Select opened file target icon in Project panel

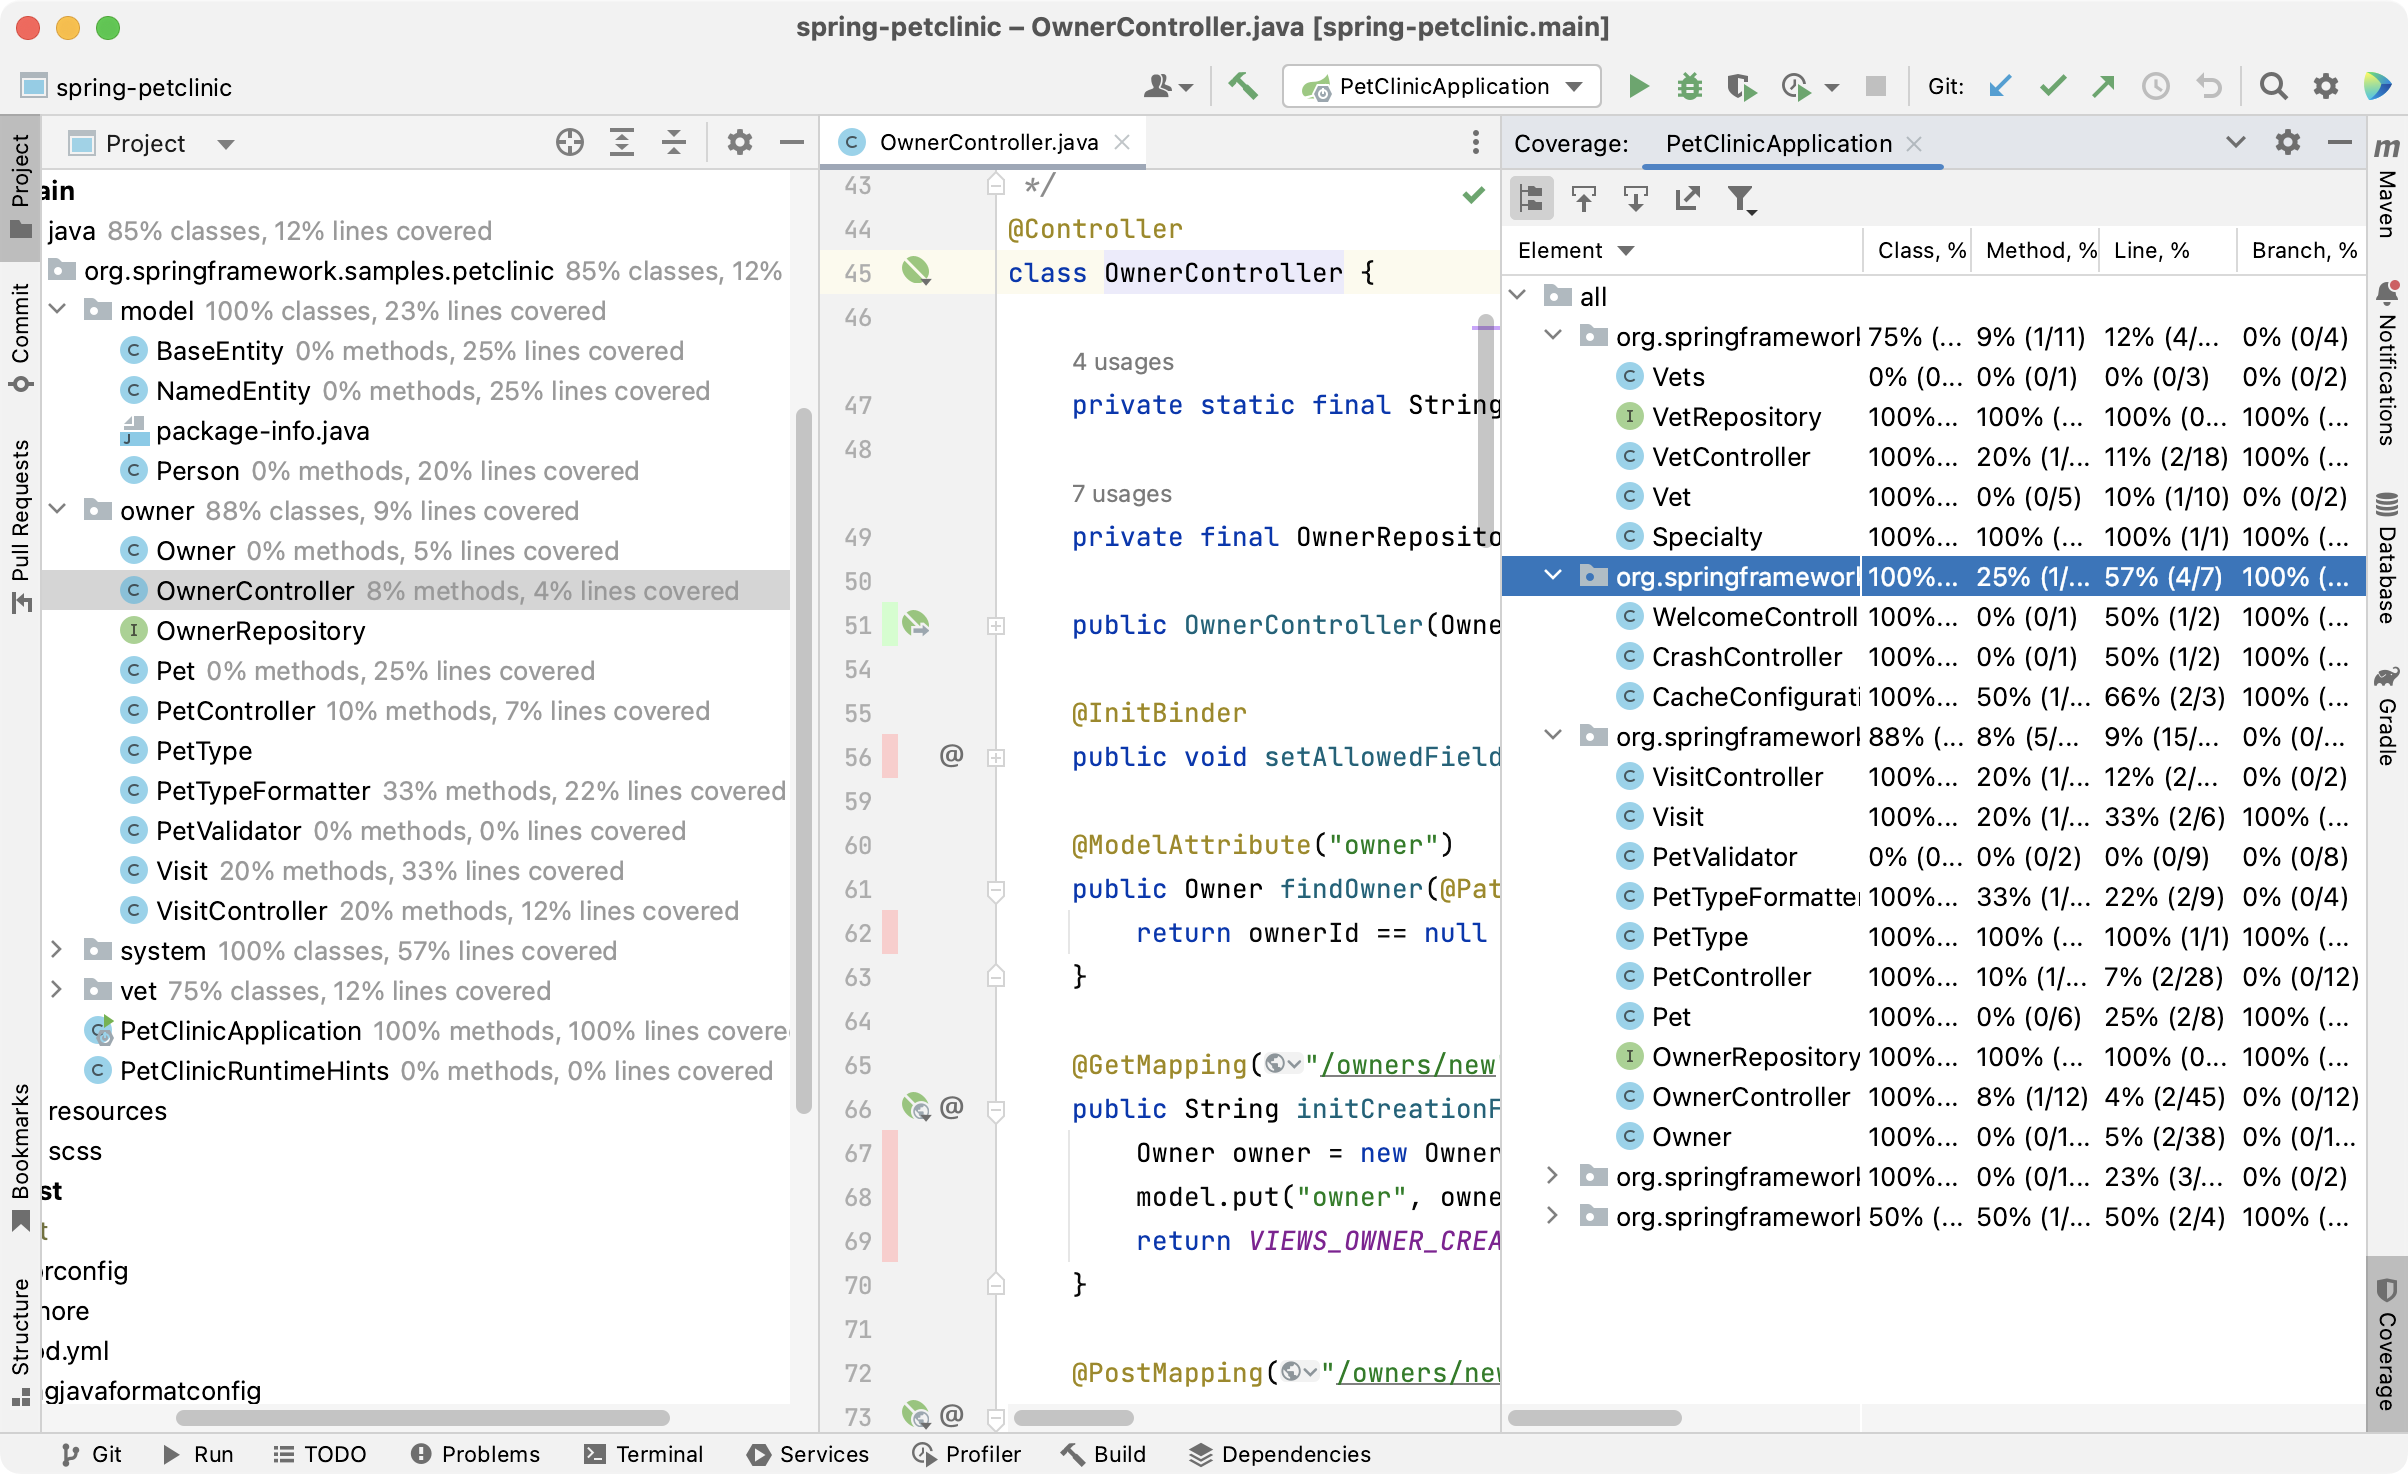[570, 143]
